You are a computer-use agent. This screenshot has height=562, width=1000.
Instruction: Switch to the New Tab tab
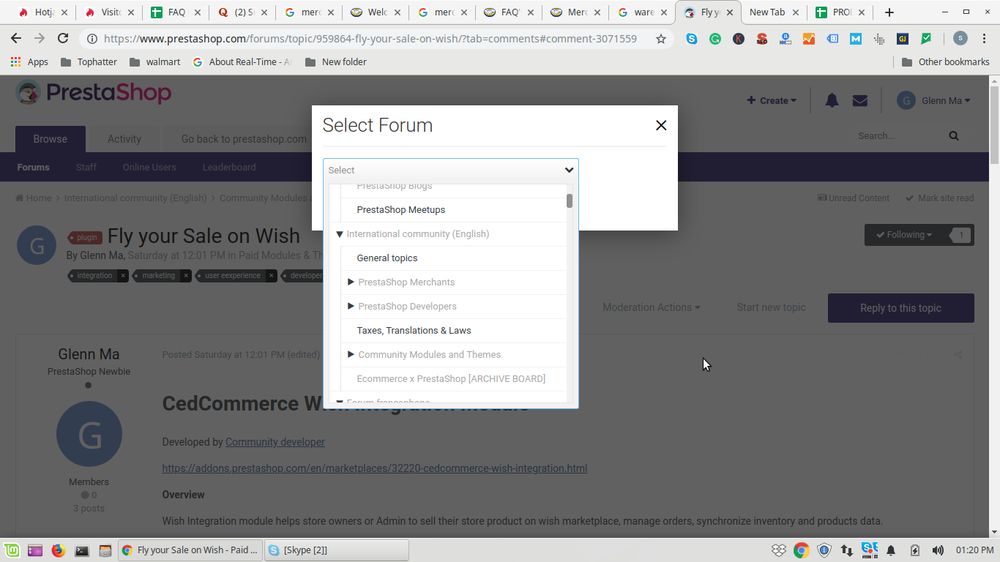(767, 12)
